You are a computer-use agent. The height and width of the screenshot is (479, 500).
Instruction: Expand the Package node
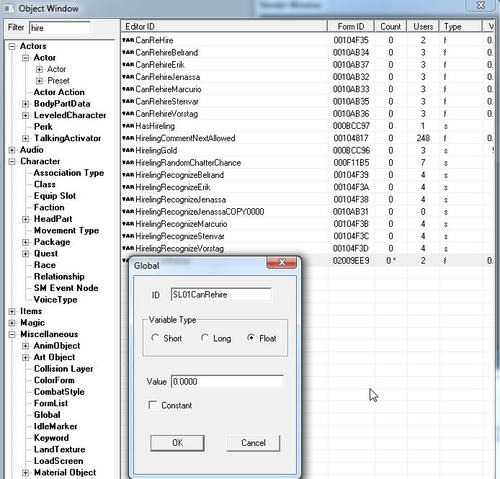pos(26,242)
